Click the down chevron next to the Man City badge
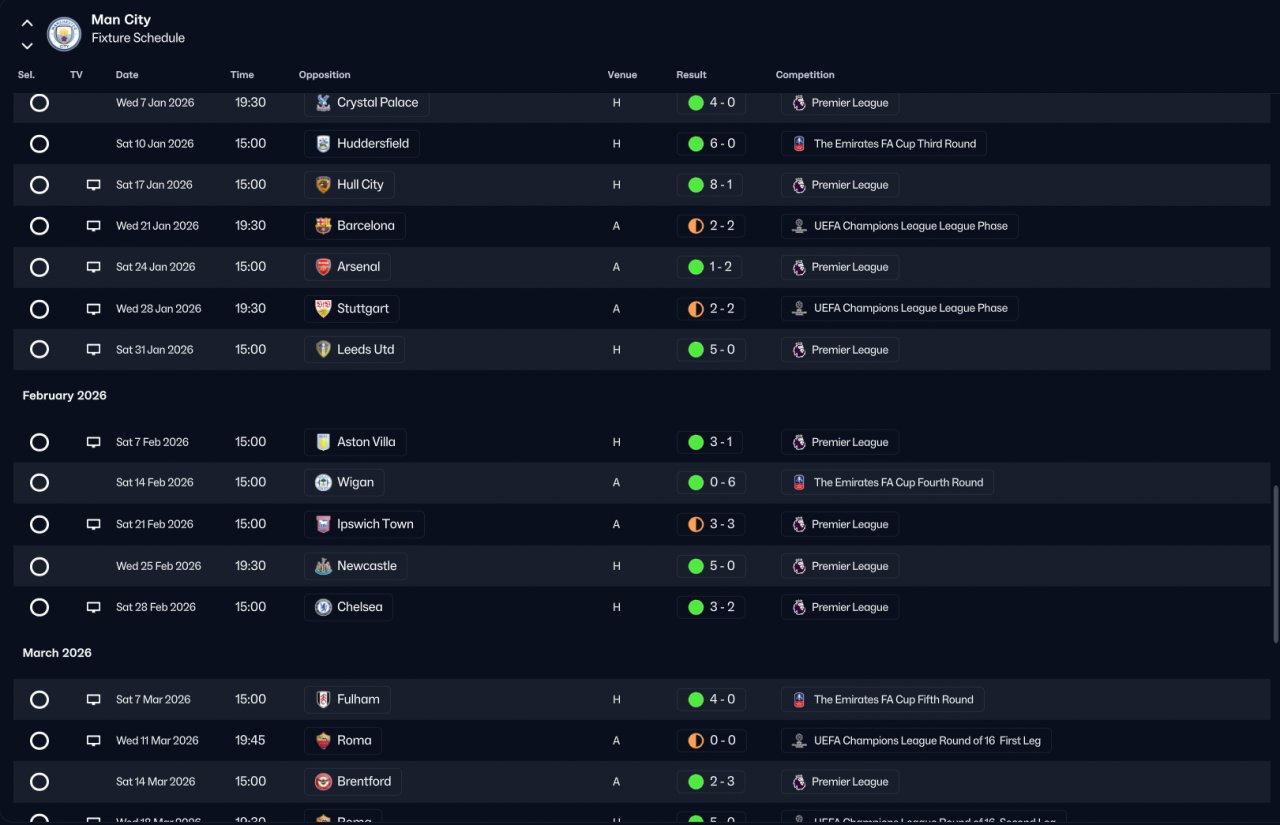 (27, 45)
